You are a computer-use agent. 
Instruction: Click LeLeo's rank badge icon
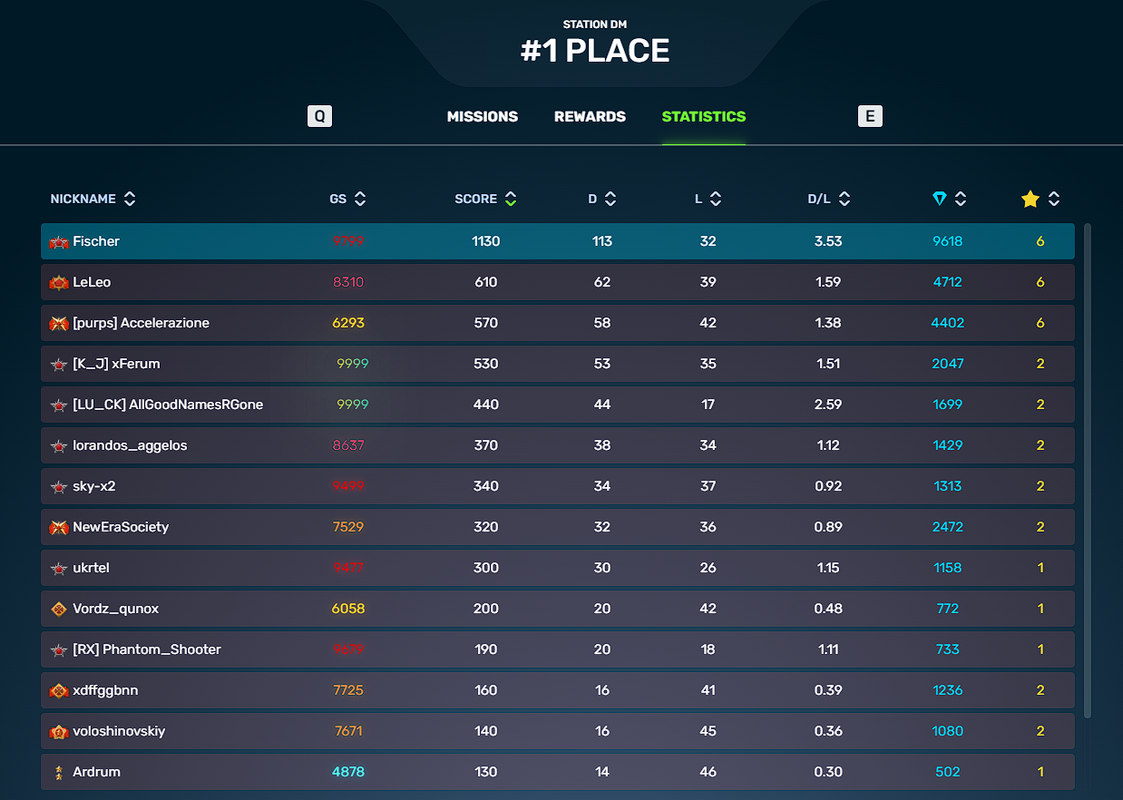click(59, 283)
